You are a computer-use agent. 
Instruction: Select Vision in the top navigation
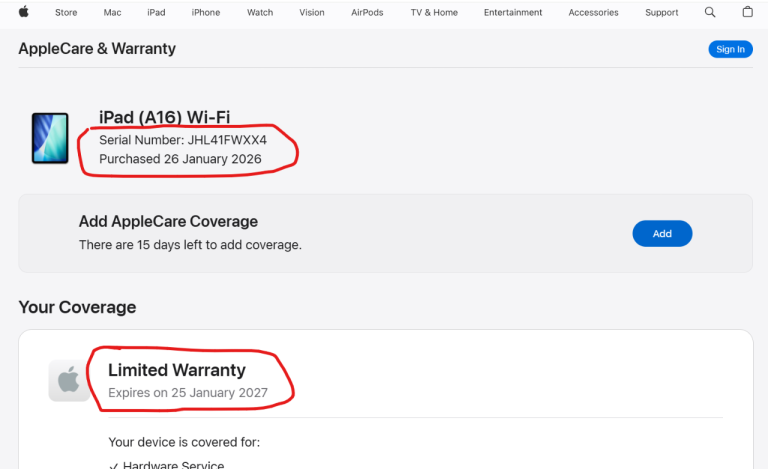(312, 13)
